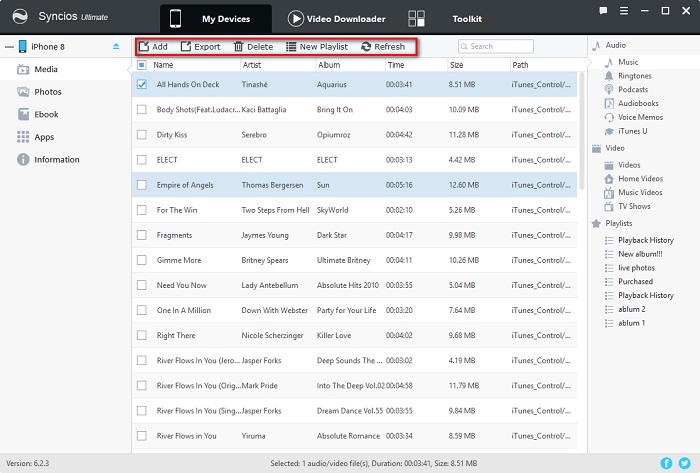Select the Right There song row
Viewport: 700px width, 473px height.
[x=354, y=336]
